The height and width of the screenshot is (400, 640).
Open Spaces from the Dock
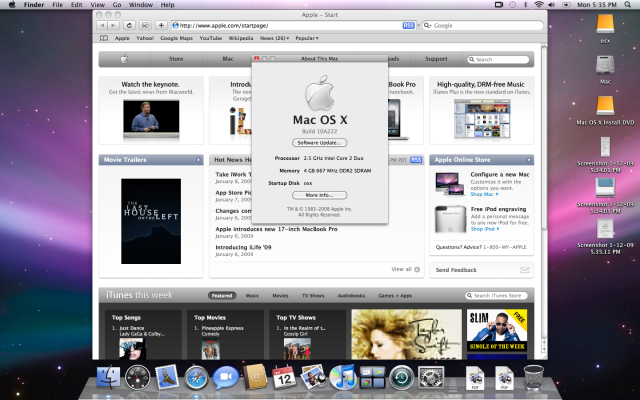coord(372,378)
